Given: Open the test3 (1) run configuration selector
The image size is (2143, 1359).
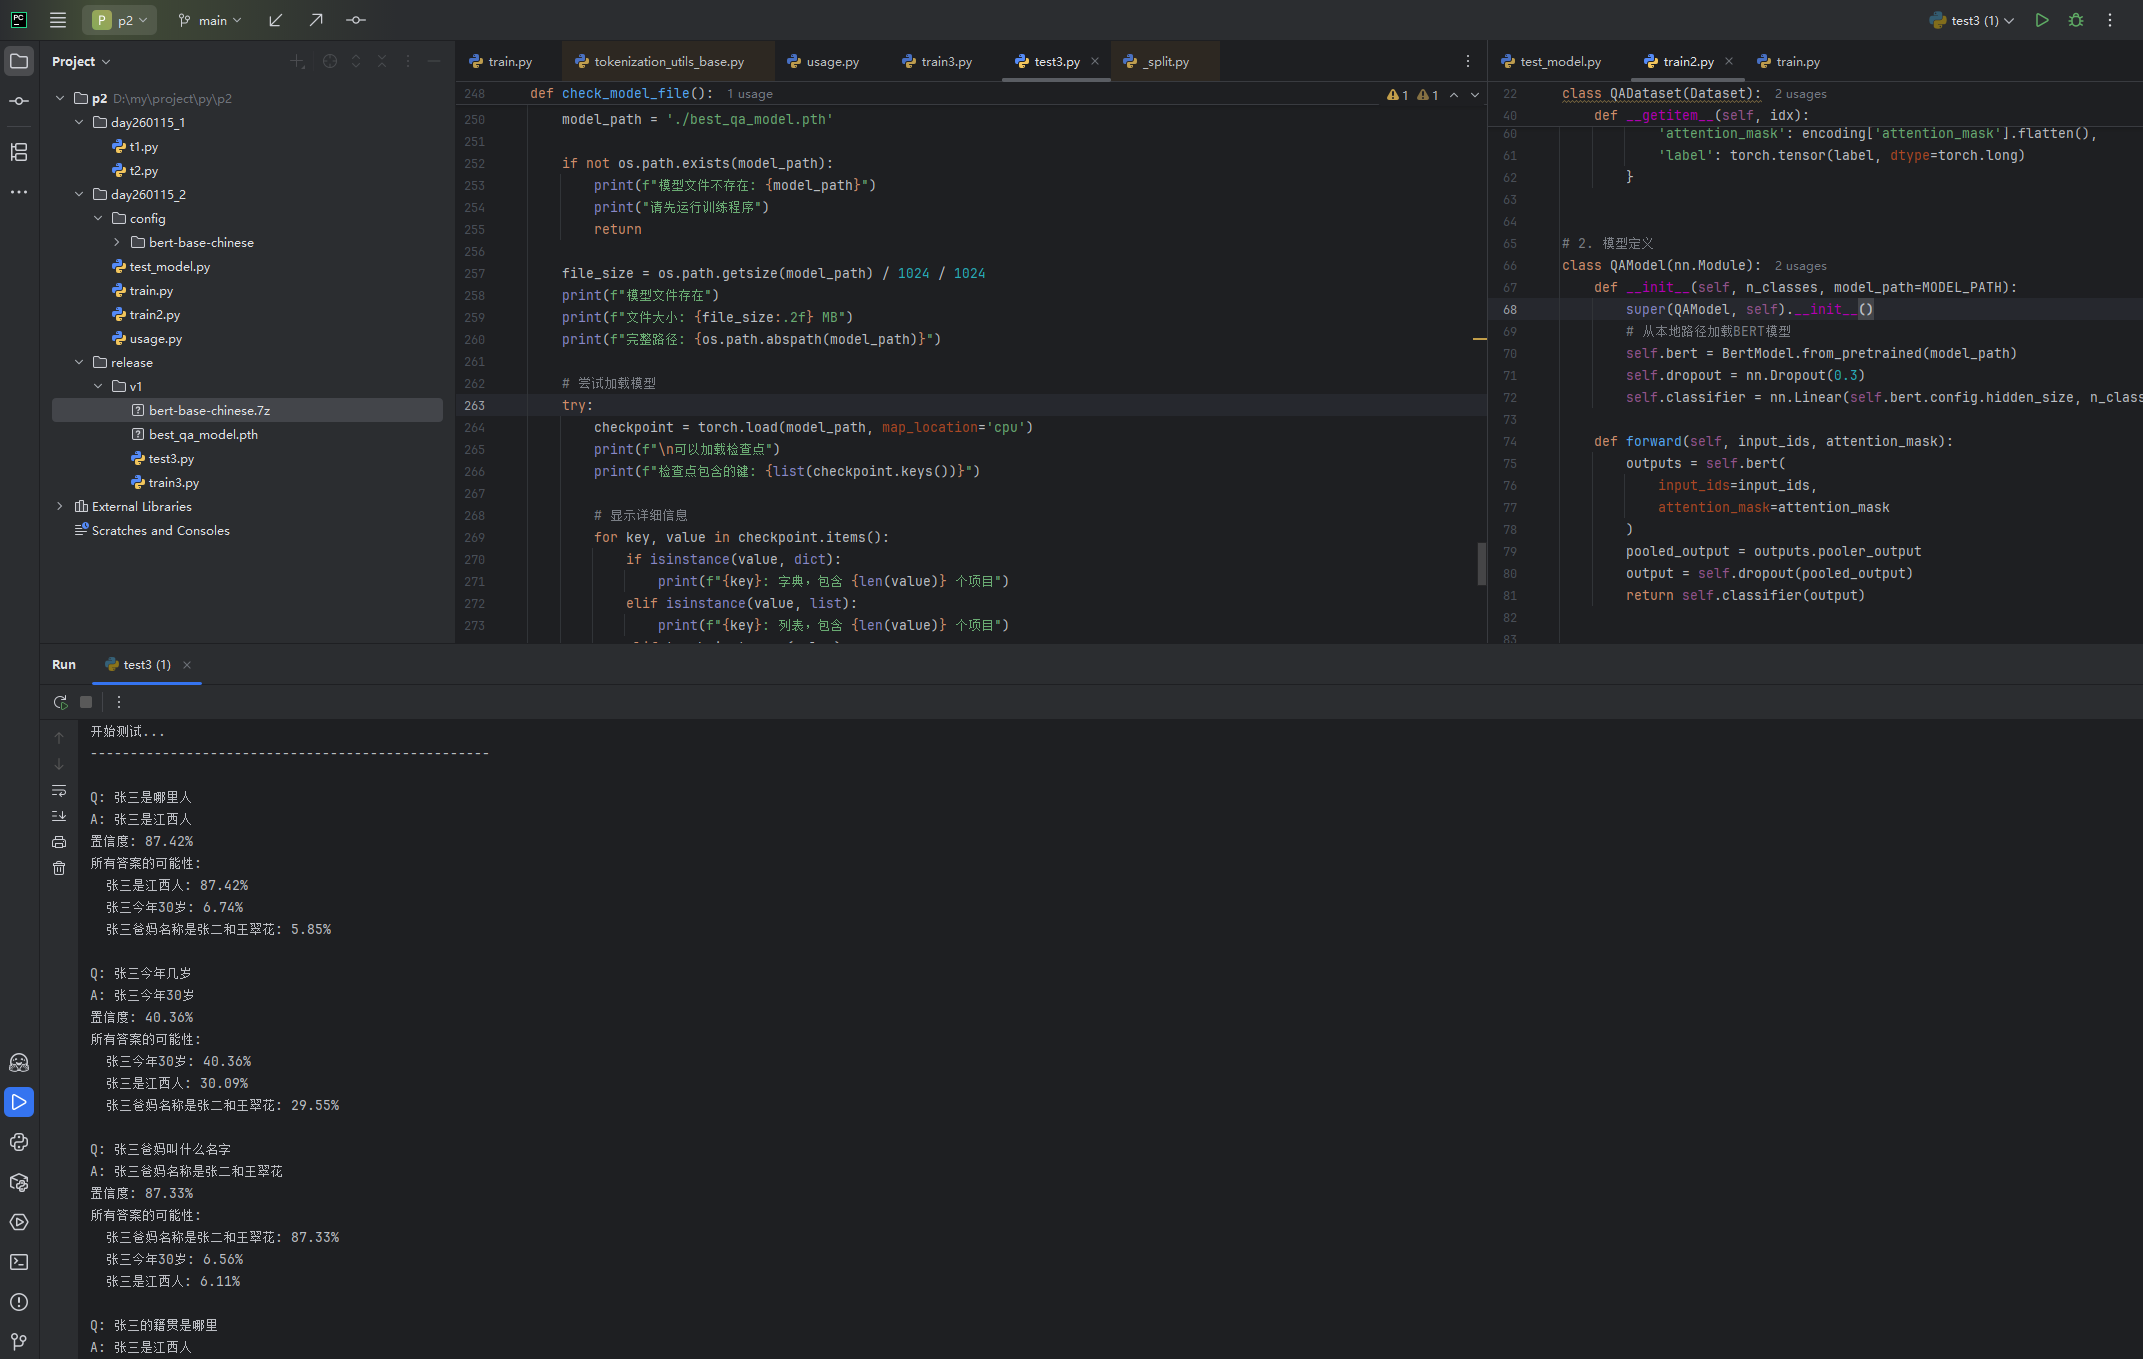Looking at the screenshot, I should click(x=1972, y=20).
